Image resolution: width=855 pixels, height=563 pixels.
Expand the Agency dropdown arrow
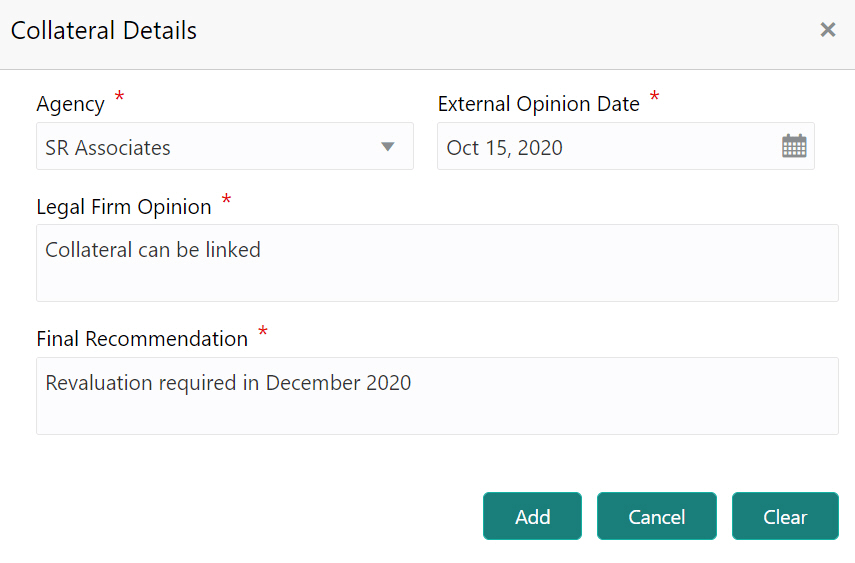(x=388, y=147)
